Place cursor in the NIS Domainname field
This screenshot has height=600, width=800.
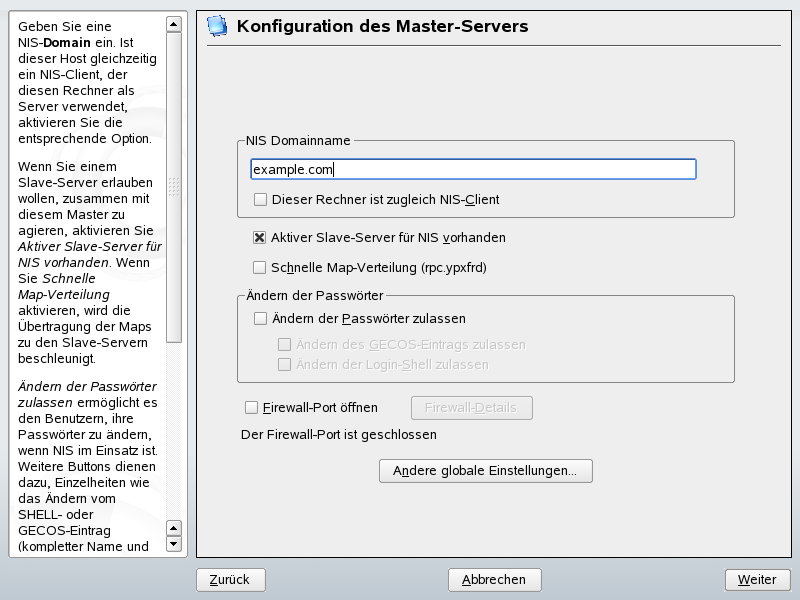(470, 168)
